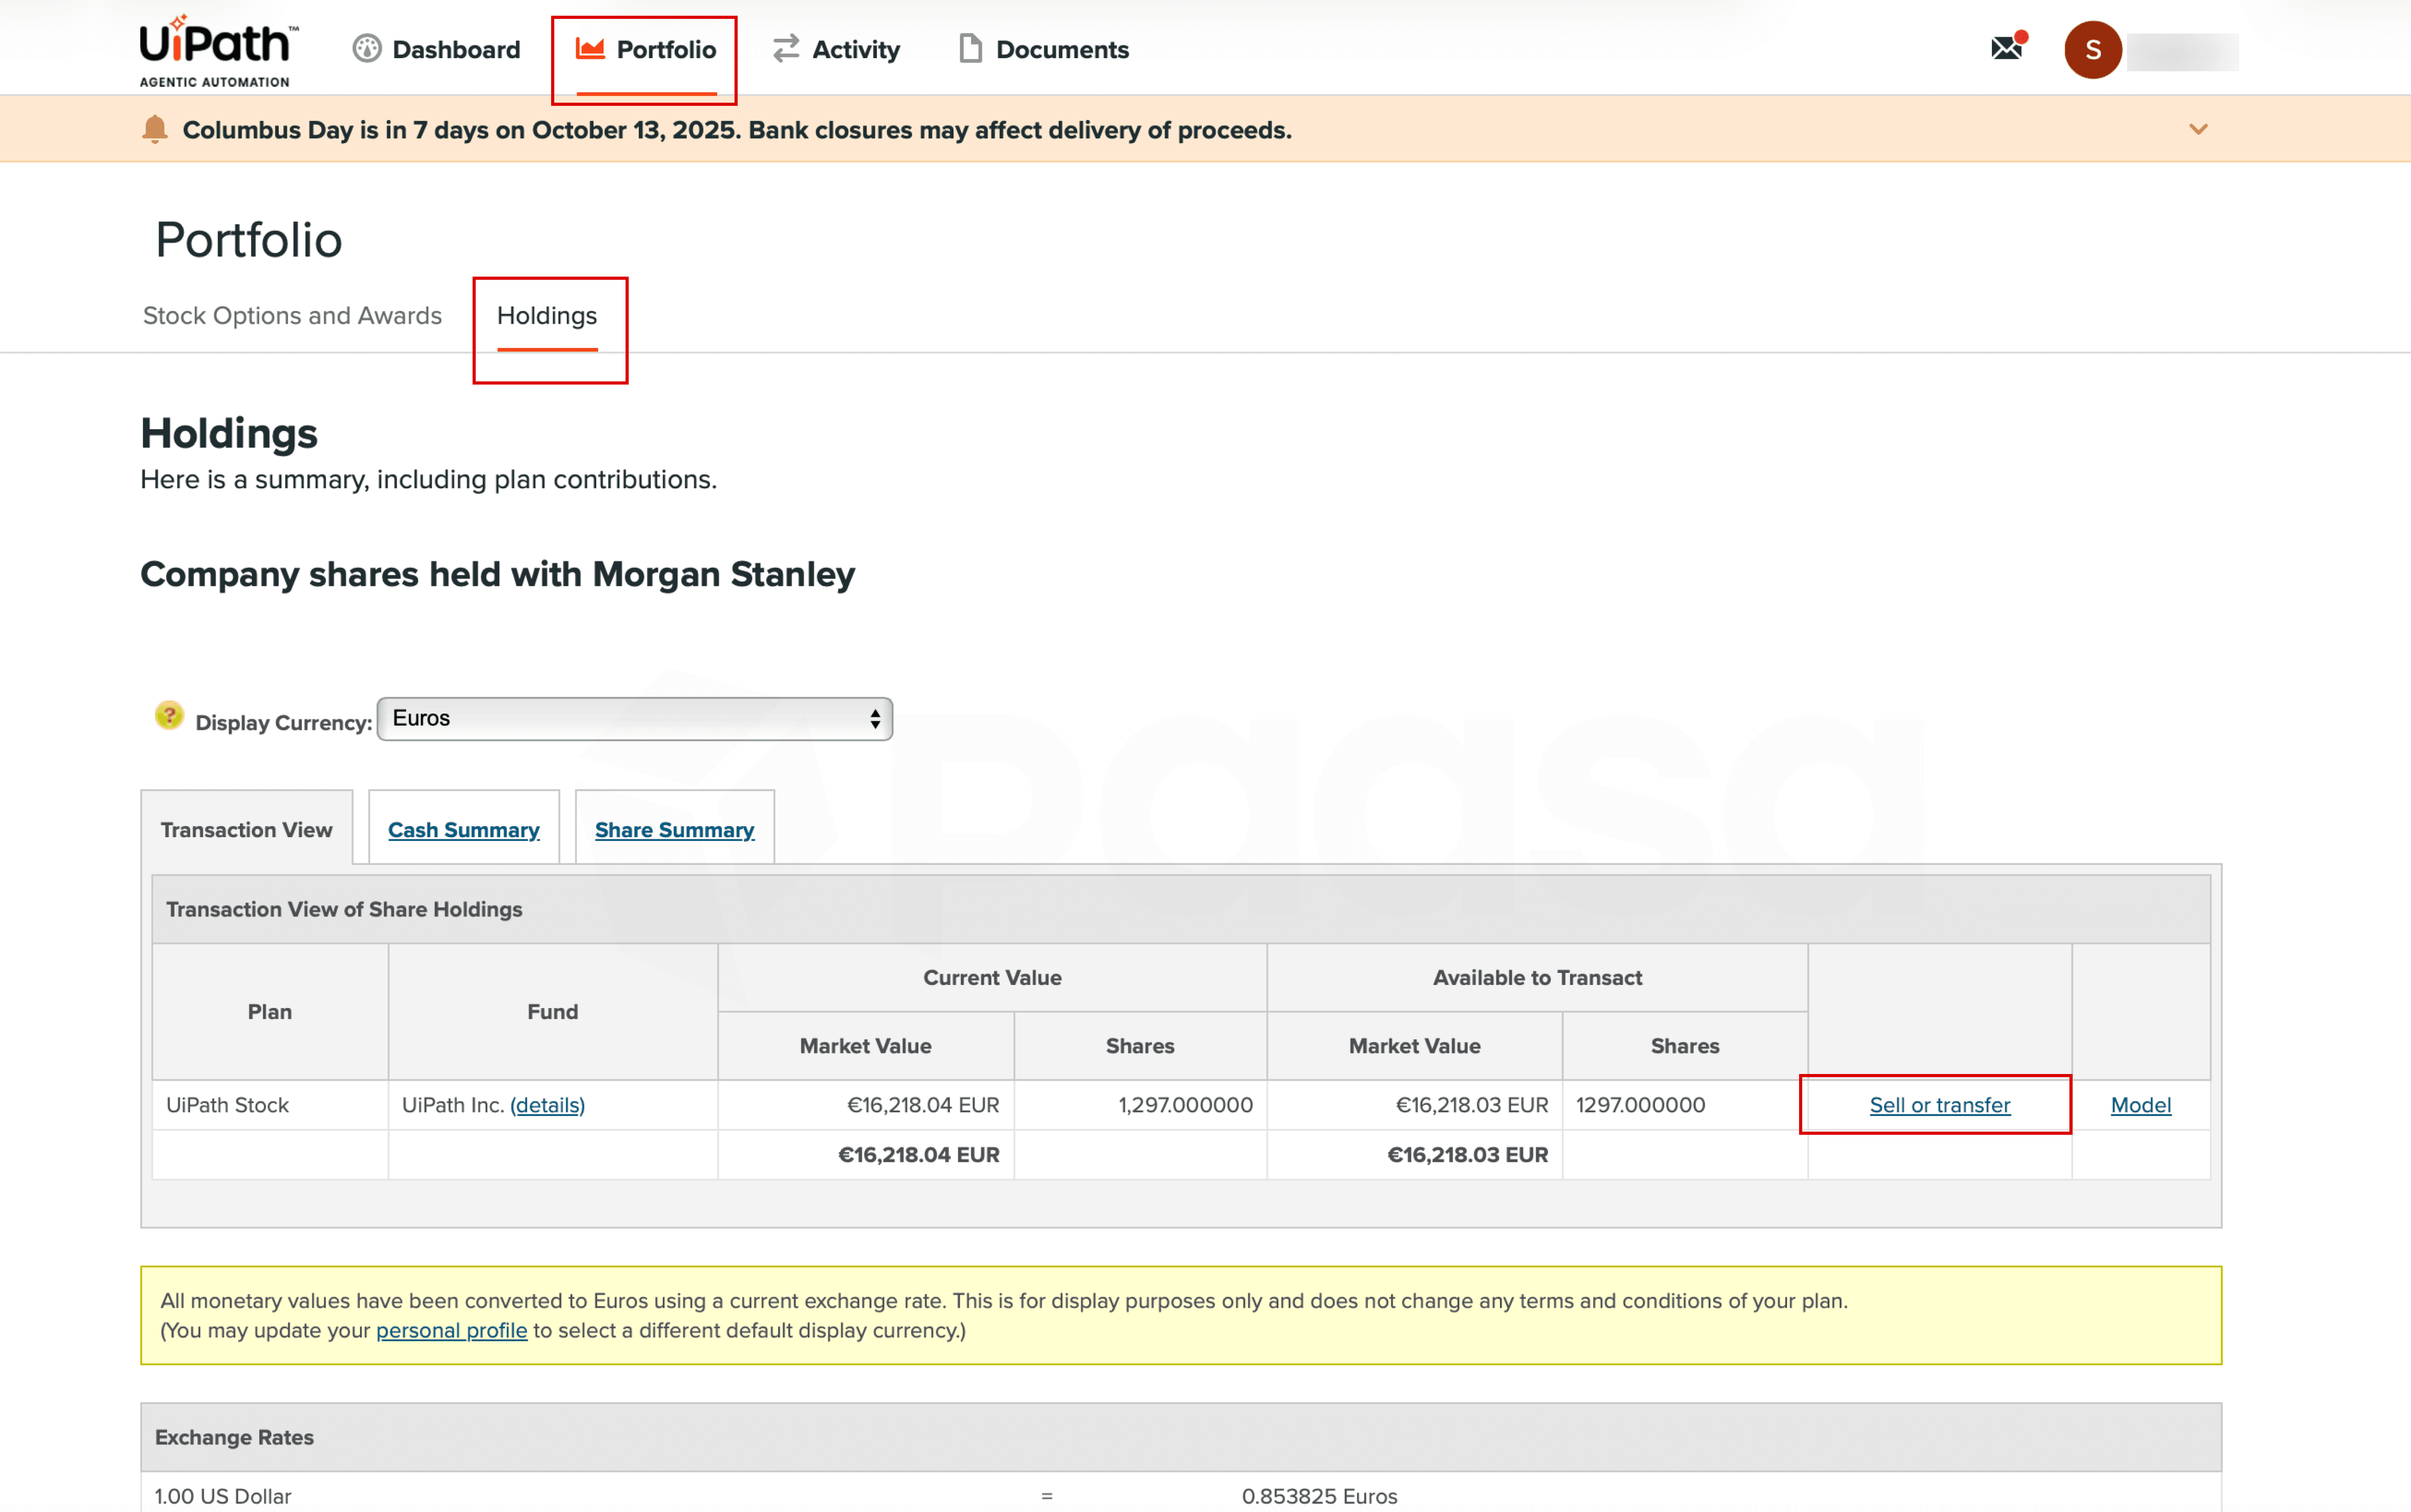The width and height of the screenshot is (2411, 1512).
Task: Click the Sell or transfer link
Action: point(1939,1105)
